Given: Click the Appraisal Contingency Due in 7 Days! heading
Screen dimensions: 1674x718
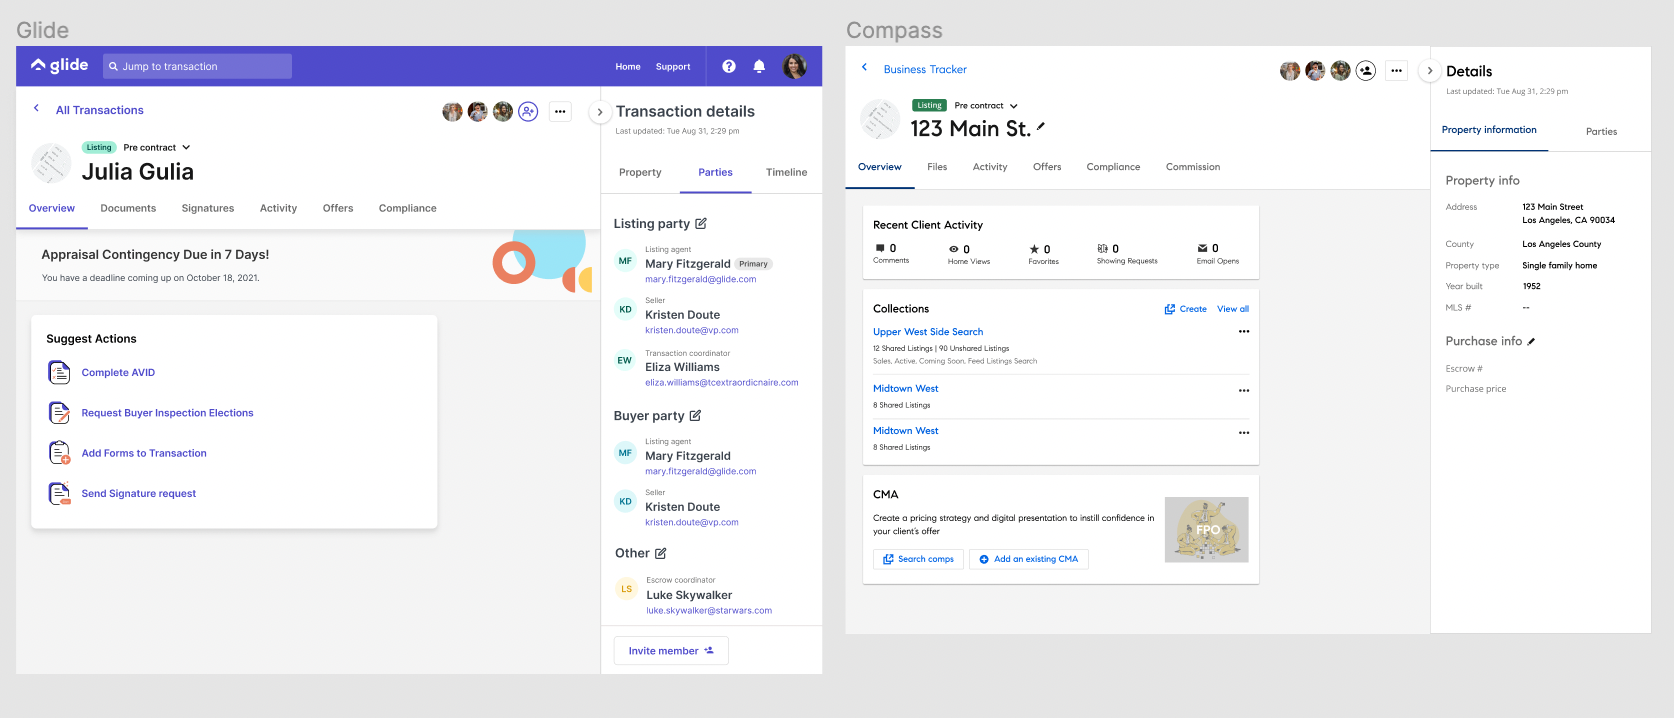Looking at the screenshot, I should tap(155, 255).
